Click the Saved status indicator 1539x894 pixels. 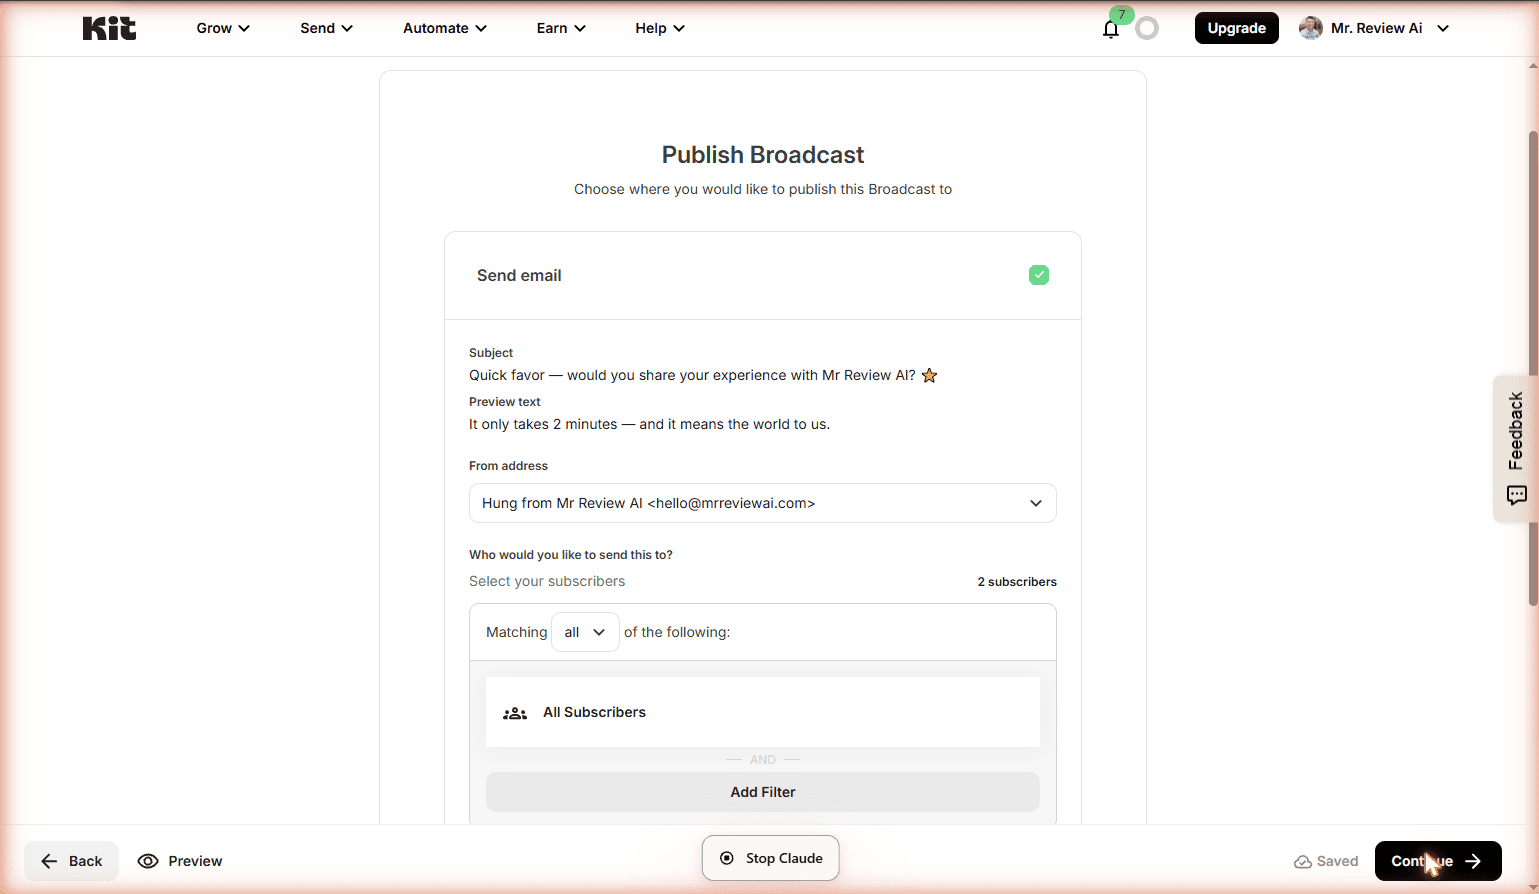pyautogui.click(x=1326, y=861)
